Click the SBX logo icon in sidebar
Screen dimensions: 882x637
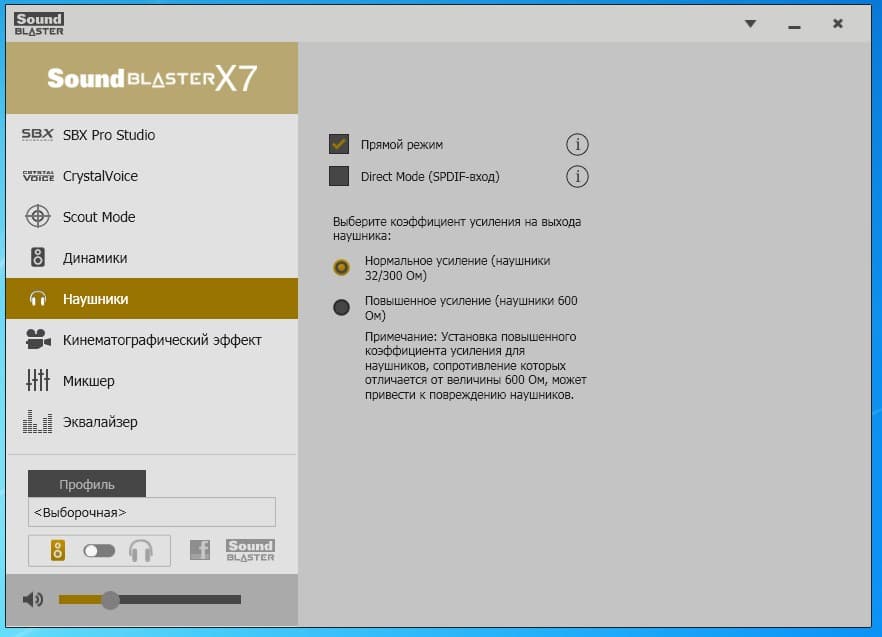click(37, 134)
